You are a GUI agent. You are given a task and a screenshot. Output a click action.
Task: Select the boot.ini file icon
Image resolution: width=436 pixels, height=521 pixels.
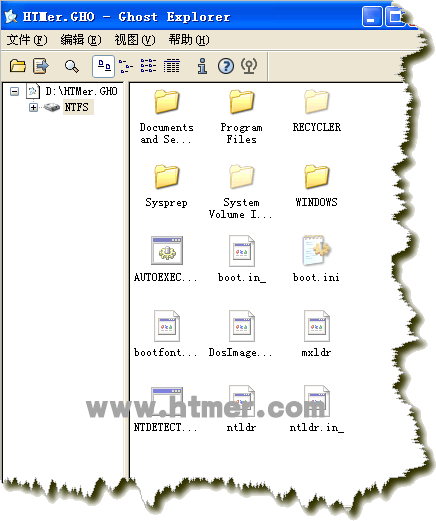[316, 259]
